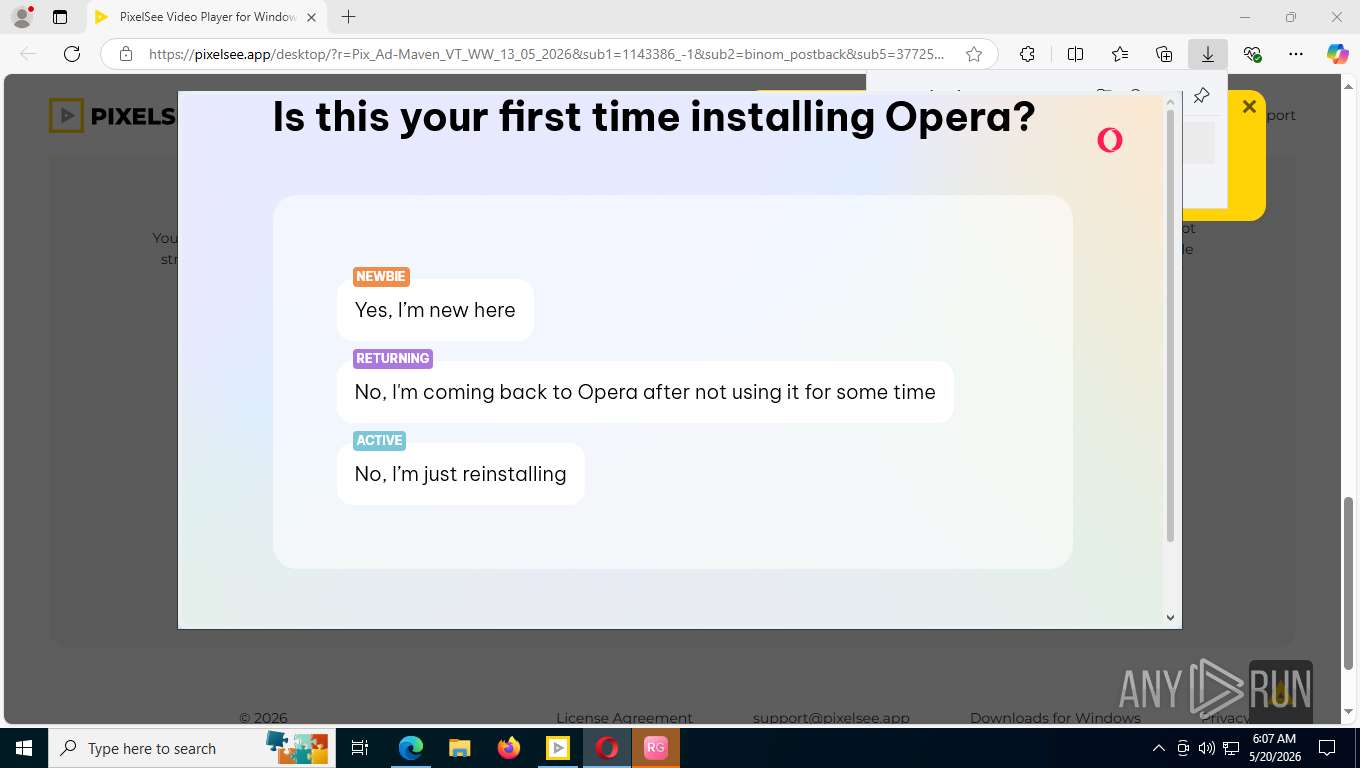Screen dimensions: 1360x768
Task: Click the page vertical scrollbar thumb
Action: [x=1349, y=583]
